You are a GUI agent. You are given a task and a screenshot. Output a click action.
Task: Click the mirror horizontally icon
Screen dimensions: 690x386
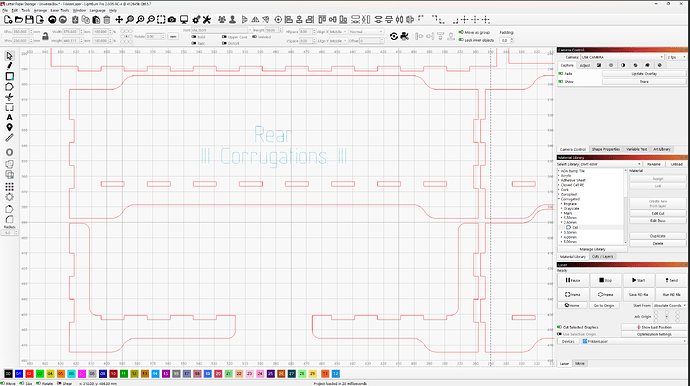255,20
